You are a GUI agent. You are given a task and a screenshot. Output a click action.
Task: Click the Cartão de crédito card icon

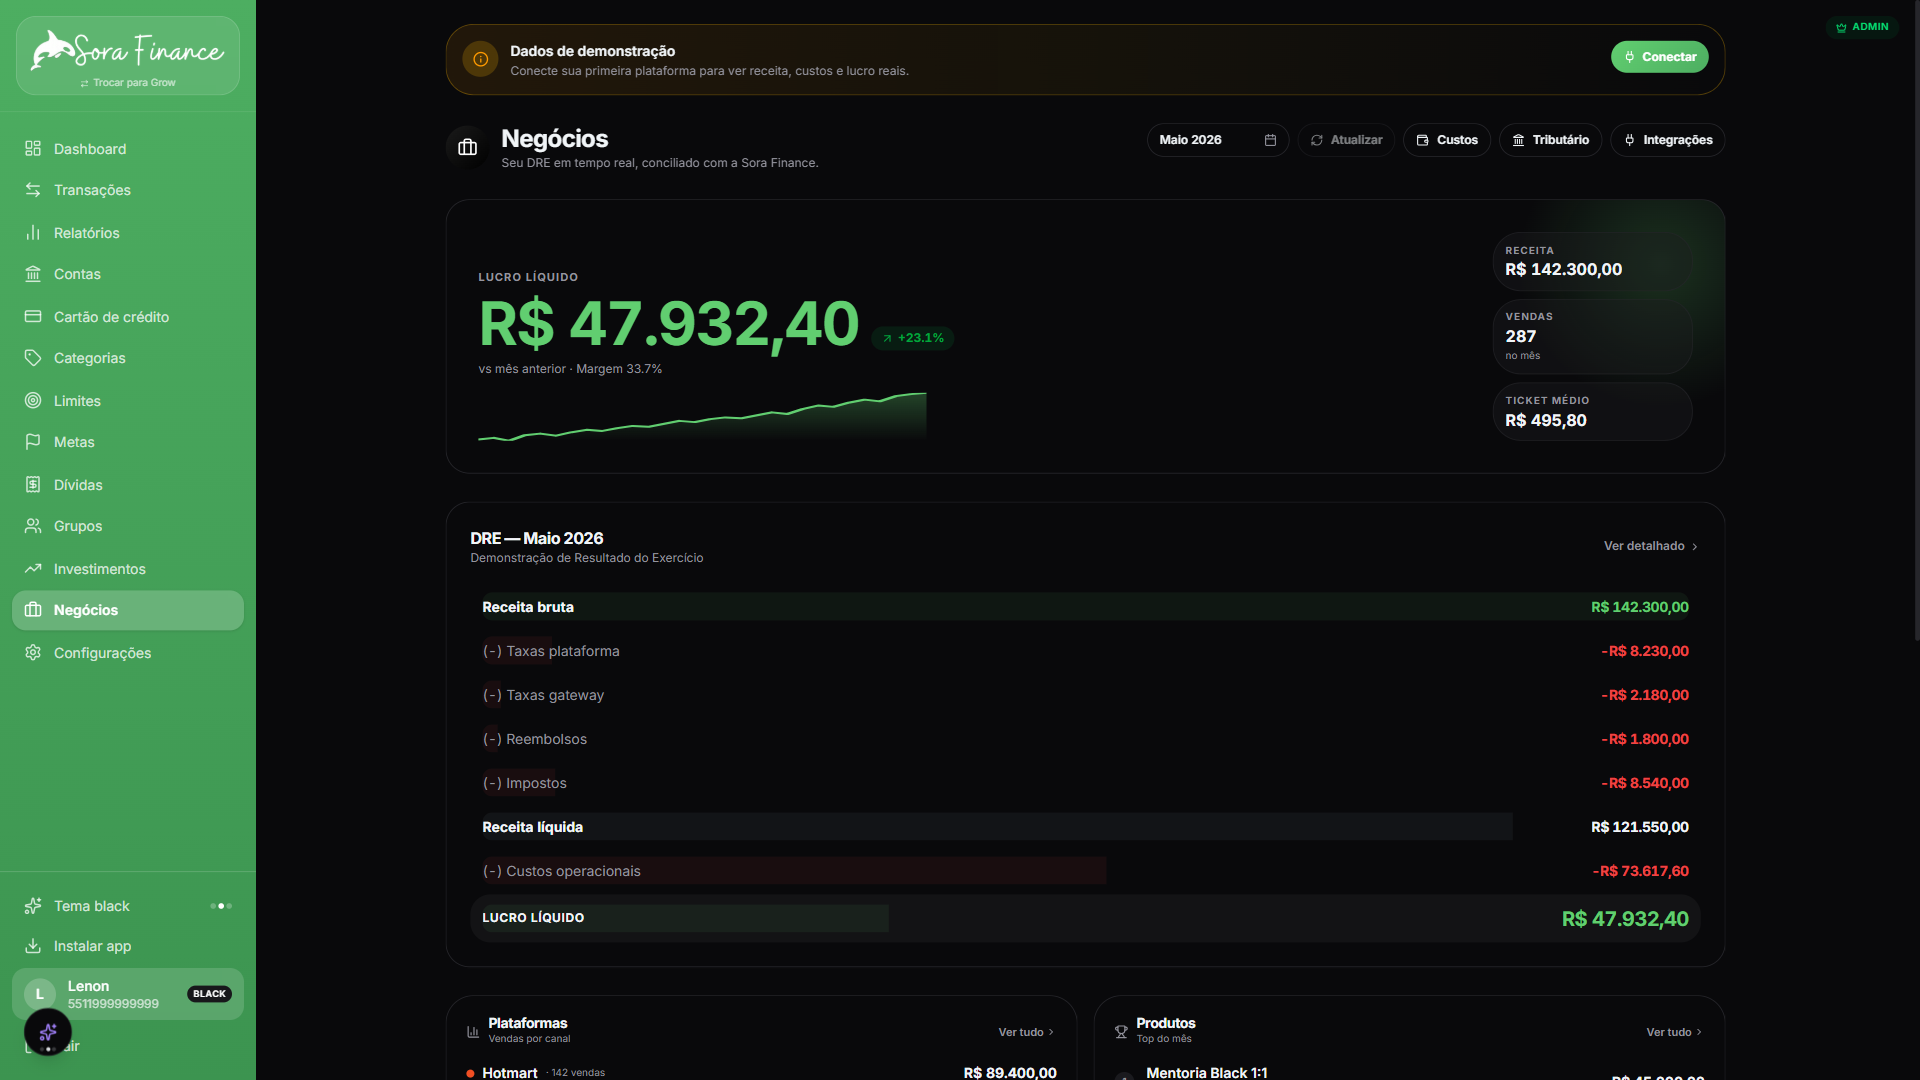click(33, 317)
